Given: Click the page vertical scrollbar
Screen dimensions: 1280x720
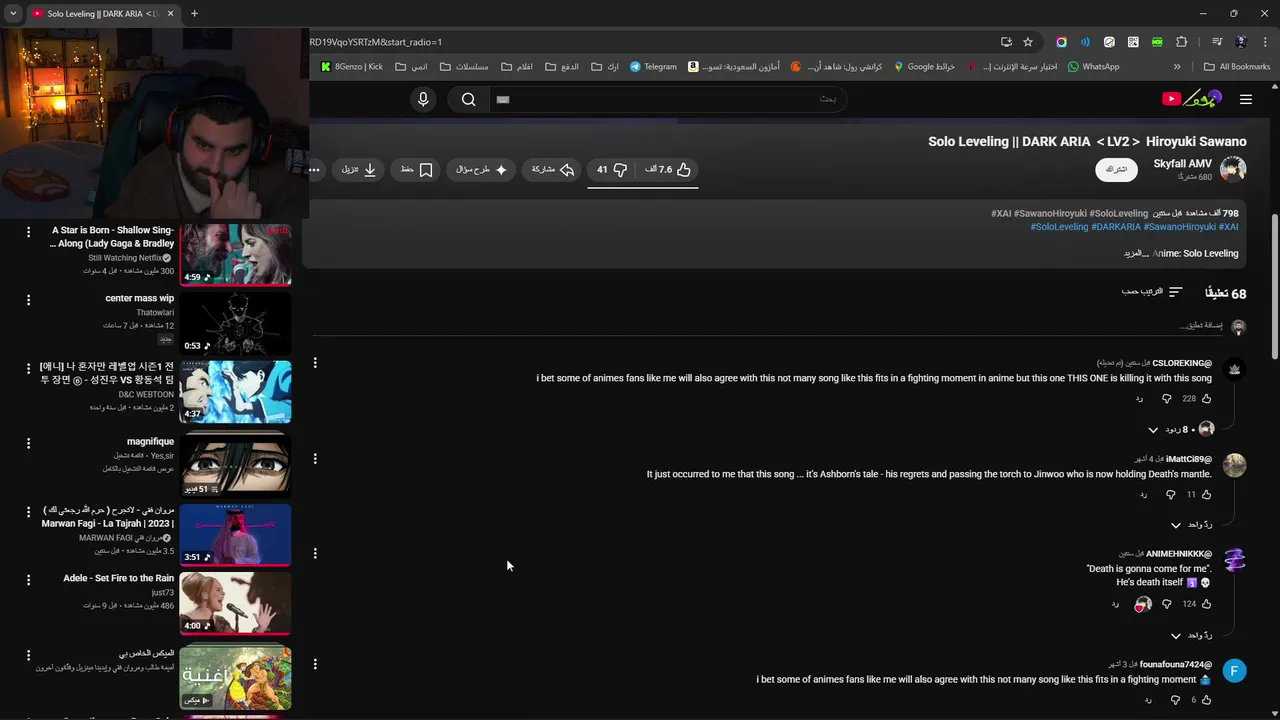Looking at the screenshot, I should pyautogui.click(x=1274, y=285).
